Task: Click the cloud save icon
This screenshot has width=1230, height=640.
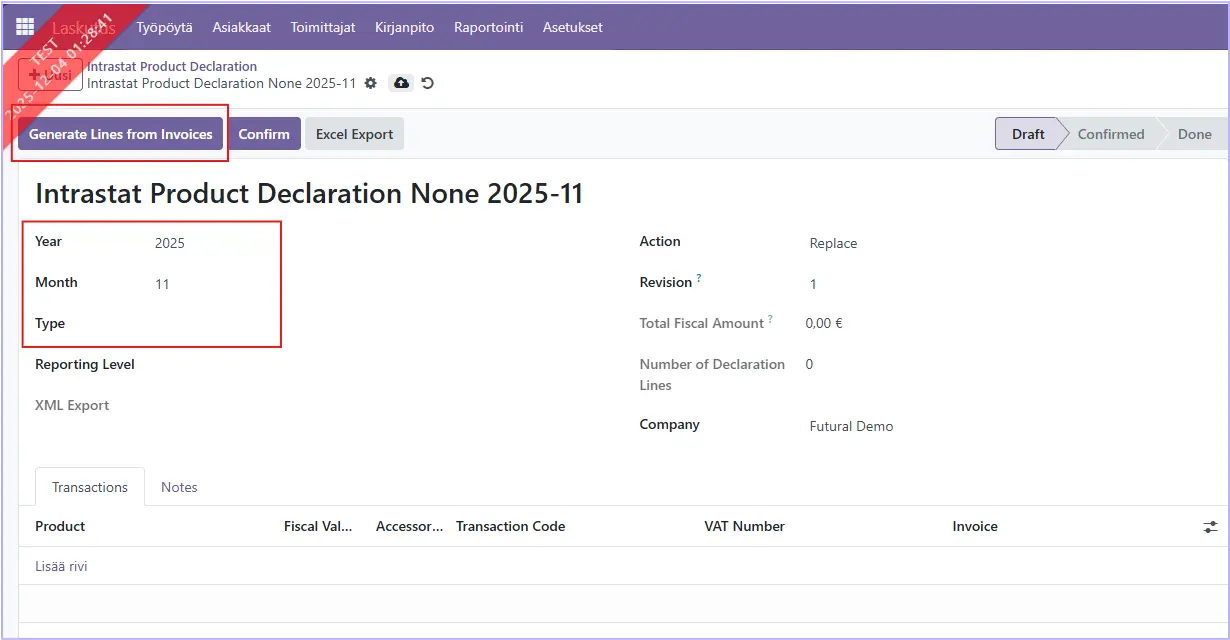Action: pyautogui.click(x=401, y=83)
